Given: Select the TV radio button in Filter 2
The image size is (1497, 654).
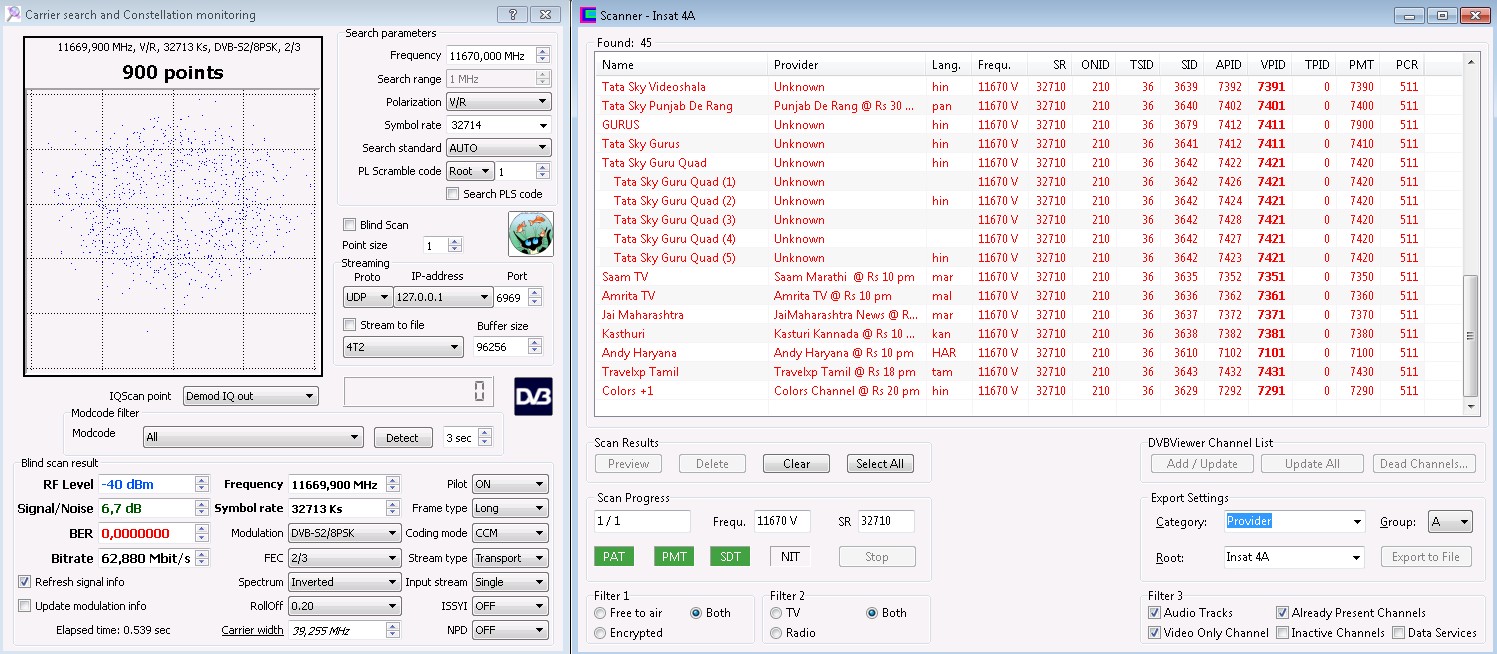Looking at the screenshot, I should (776, 613).
